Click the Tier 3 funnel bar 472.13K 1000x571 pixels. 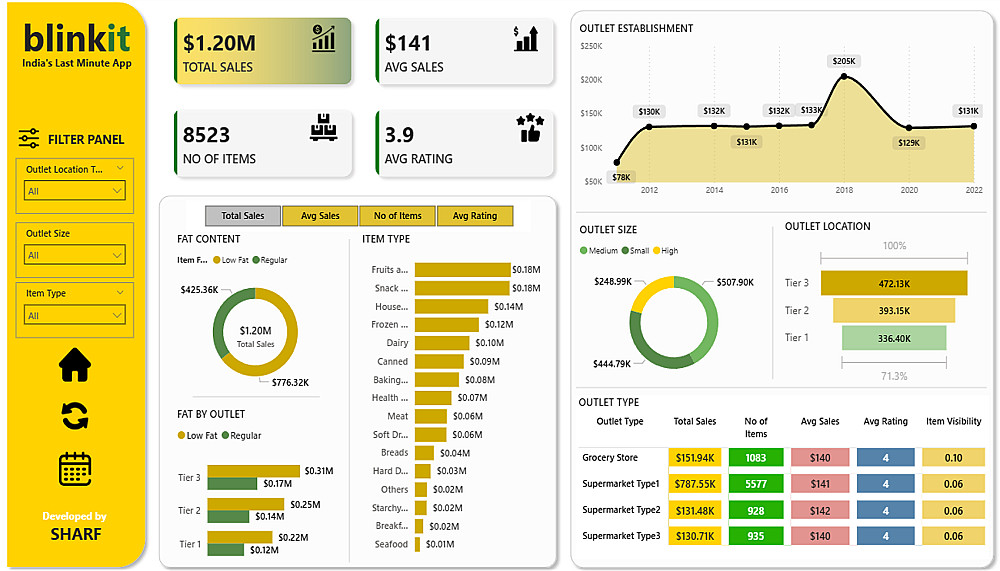tap(893, 283)
